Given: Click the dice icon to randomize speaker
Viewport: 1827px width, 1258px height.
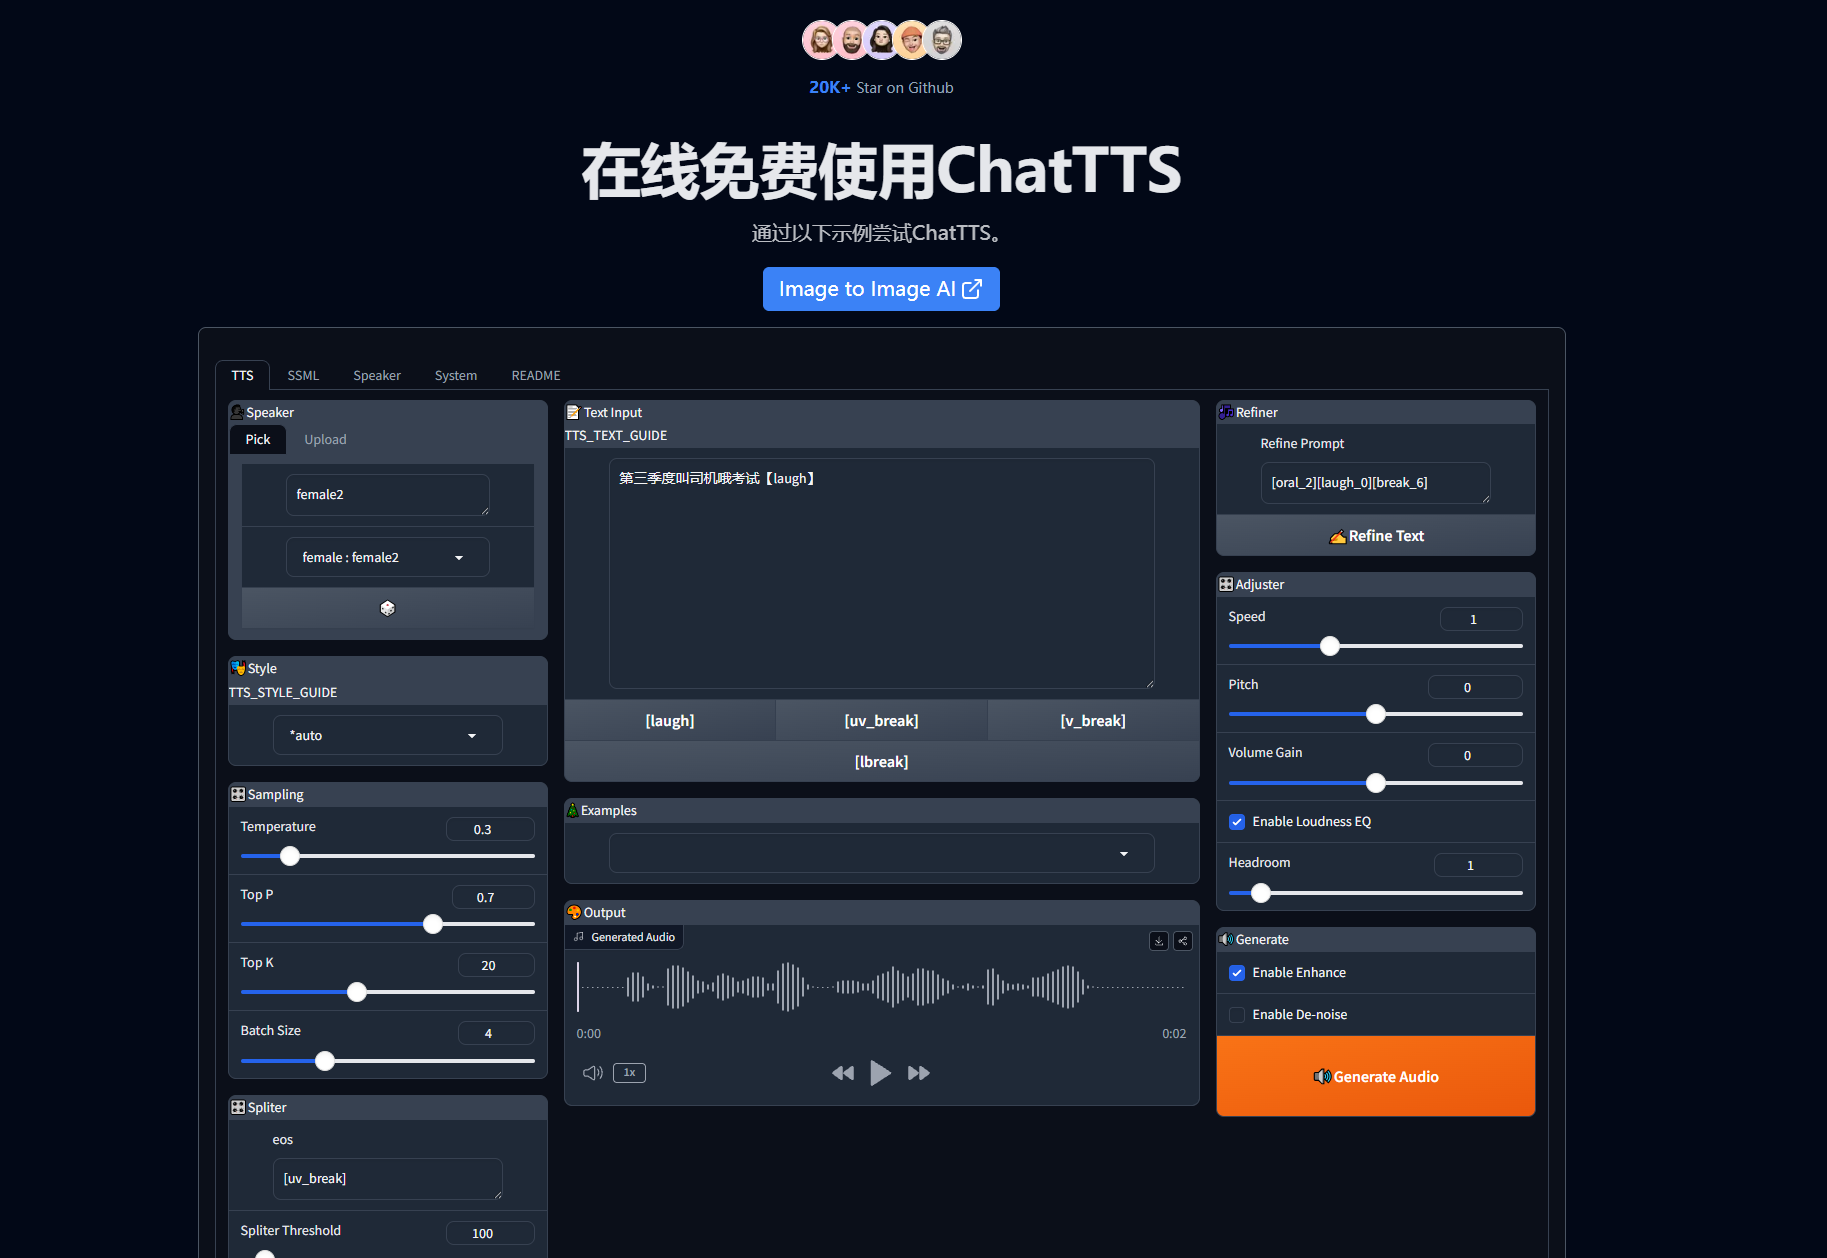Looking at the screenshot, I should (x=388, y=608).
